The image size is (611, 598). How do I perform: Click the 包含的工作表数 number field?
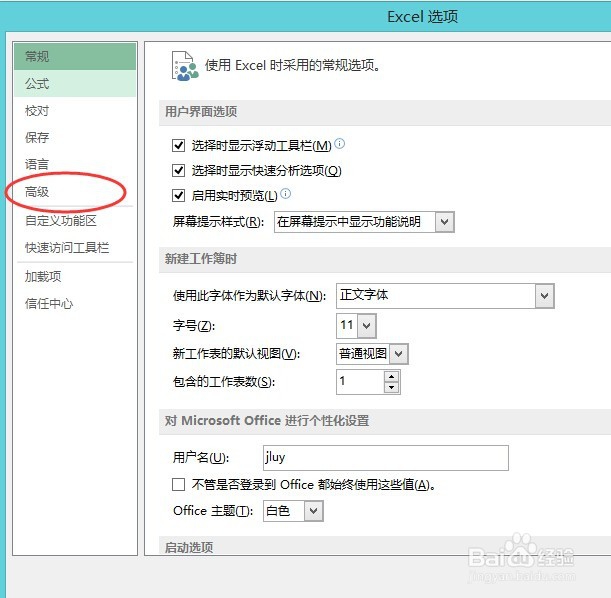360,382
